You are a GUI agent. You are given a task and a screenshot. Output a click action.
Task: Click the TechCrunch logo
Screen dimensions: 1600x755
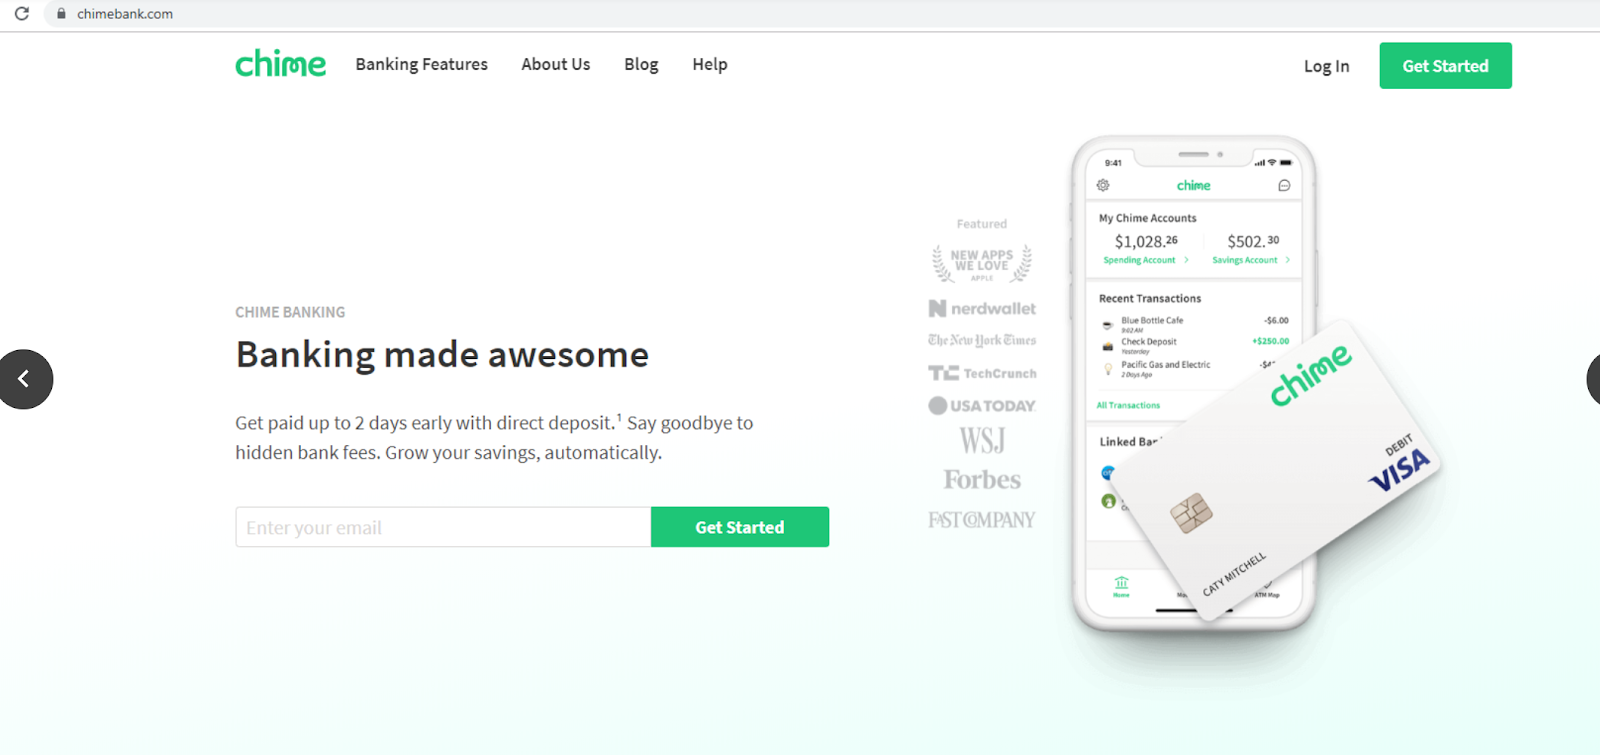point(982,373)
